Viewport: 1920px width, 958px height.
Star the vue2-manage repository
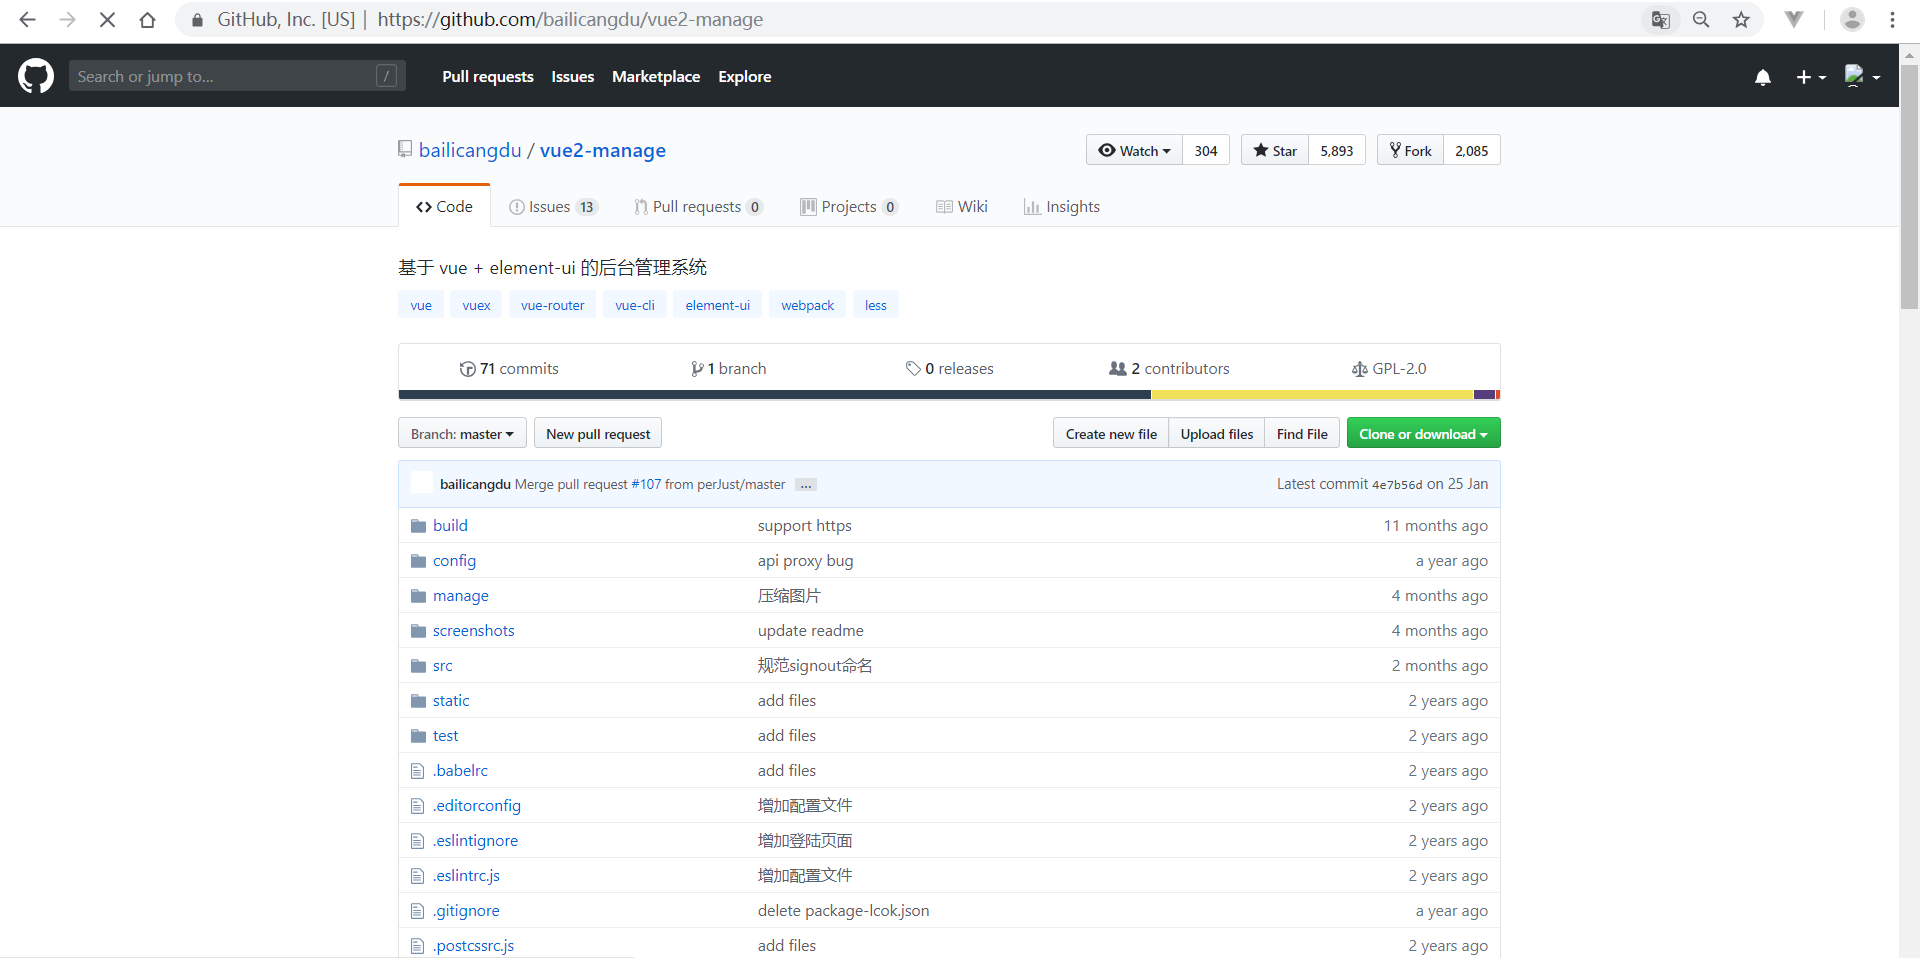(1275, 150)
